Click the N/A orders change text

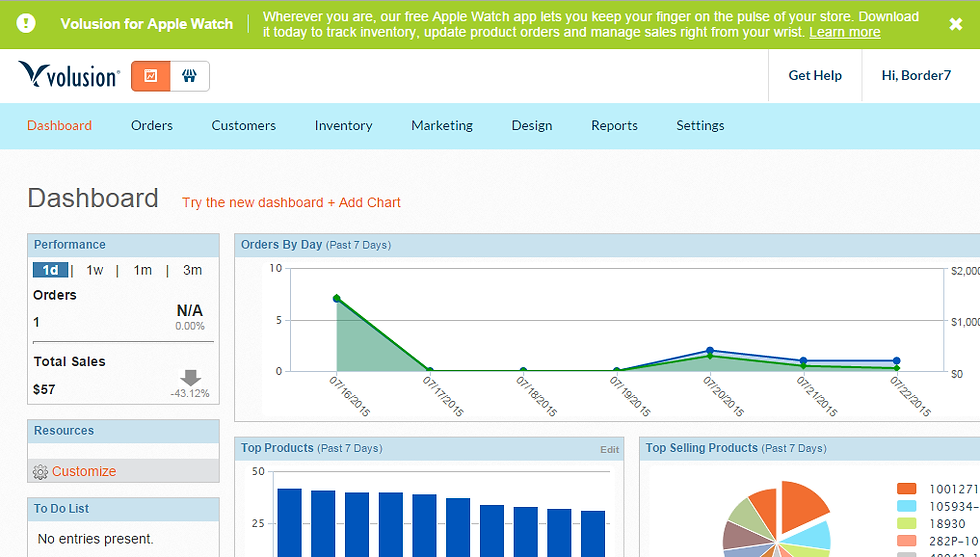[x=190, y=311]
